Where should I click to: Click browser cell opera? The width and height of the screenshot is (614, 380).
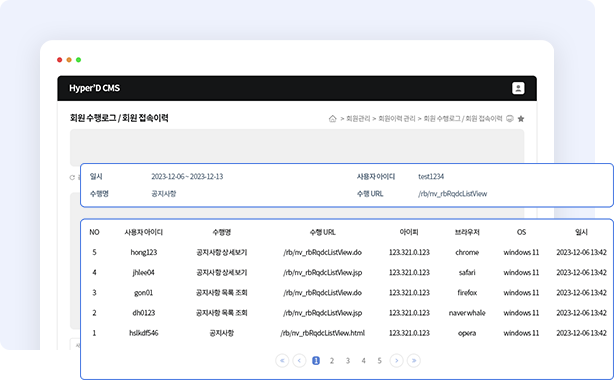pyautogui.click(x=467, y=333)
